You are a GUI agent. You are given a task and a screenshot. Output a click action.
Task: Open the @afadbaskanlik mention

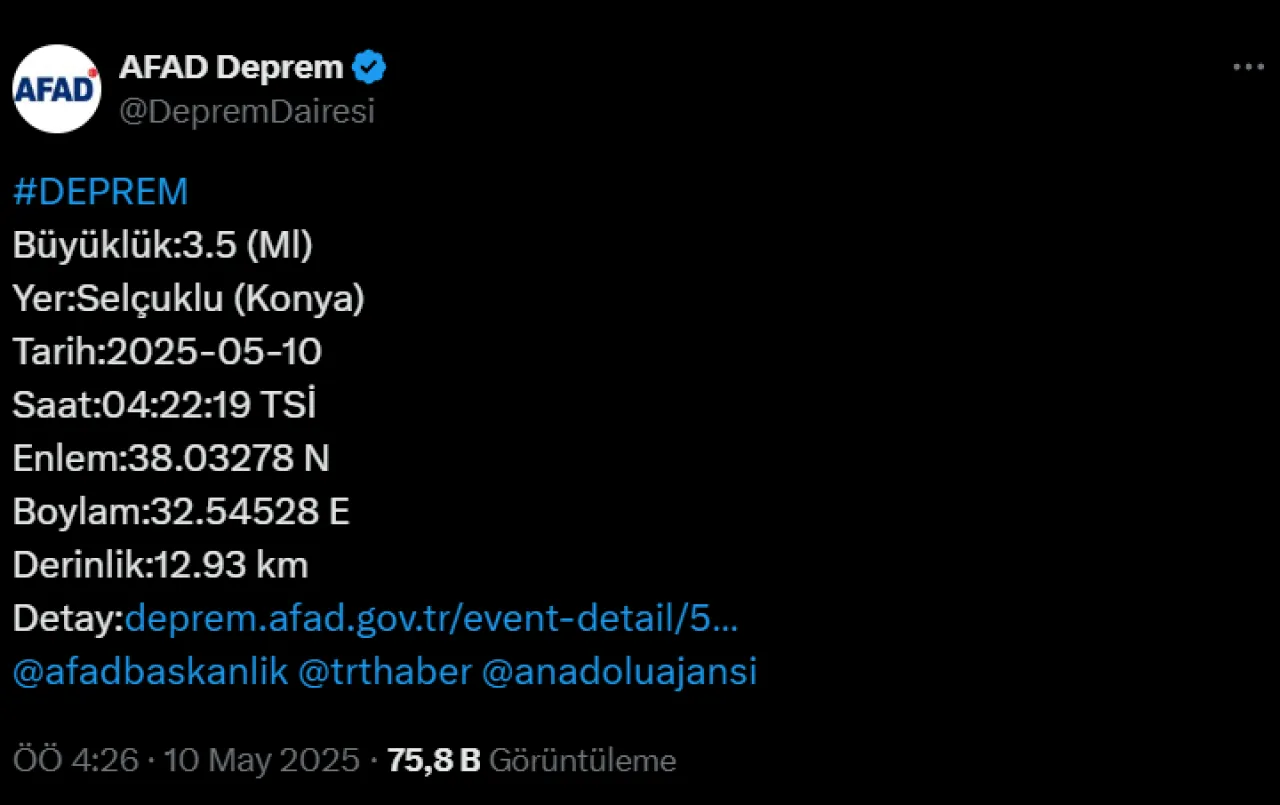coord(151,672)
